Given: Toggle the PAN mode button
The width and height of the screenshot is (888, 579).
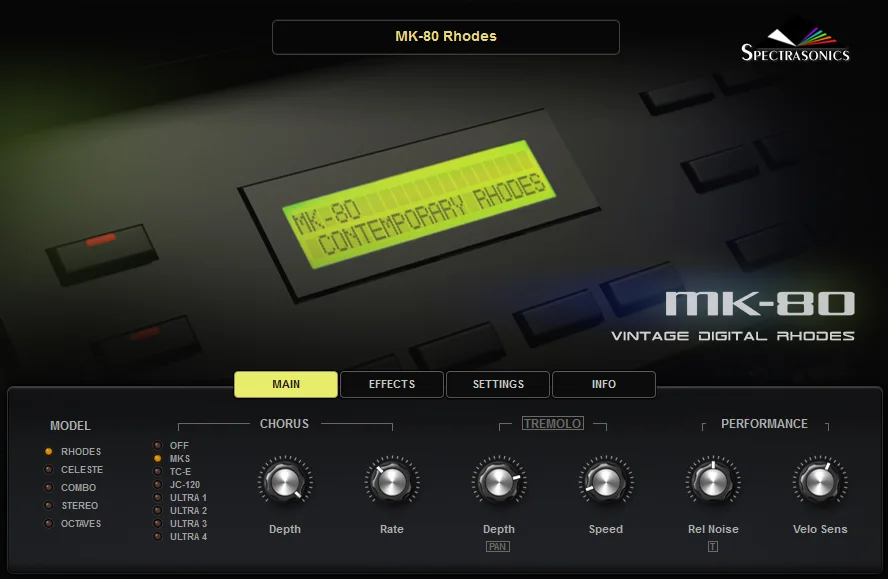Looking at the screenshot, I should pos(498,547).
